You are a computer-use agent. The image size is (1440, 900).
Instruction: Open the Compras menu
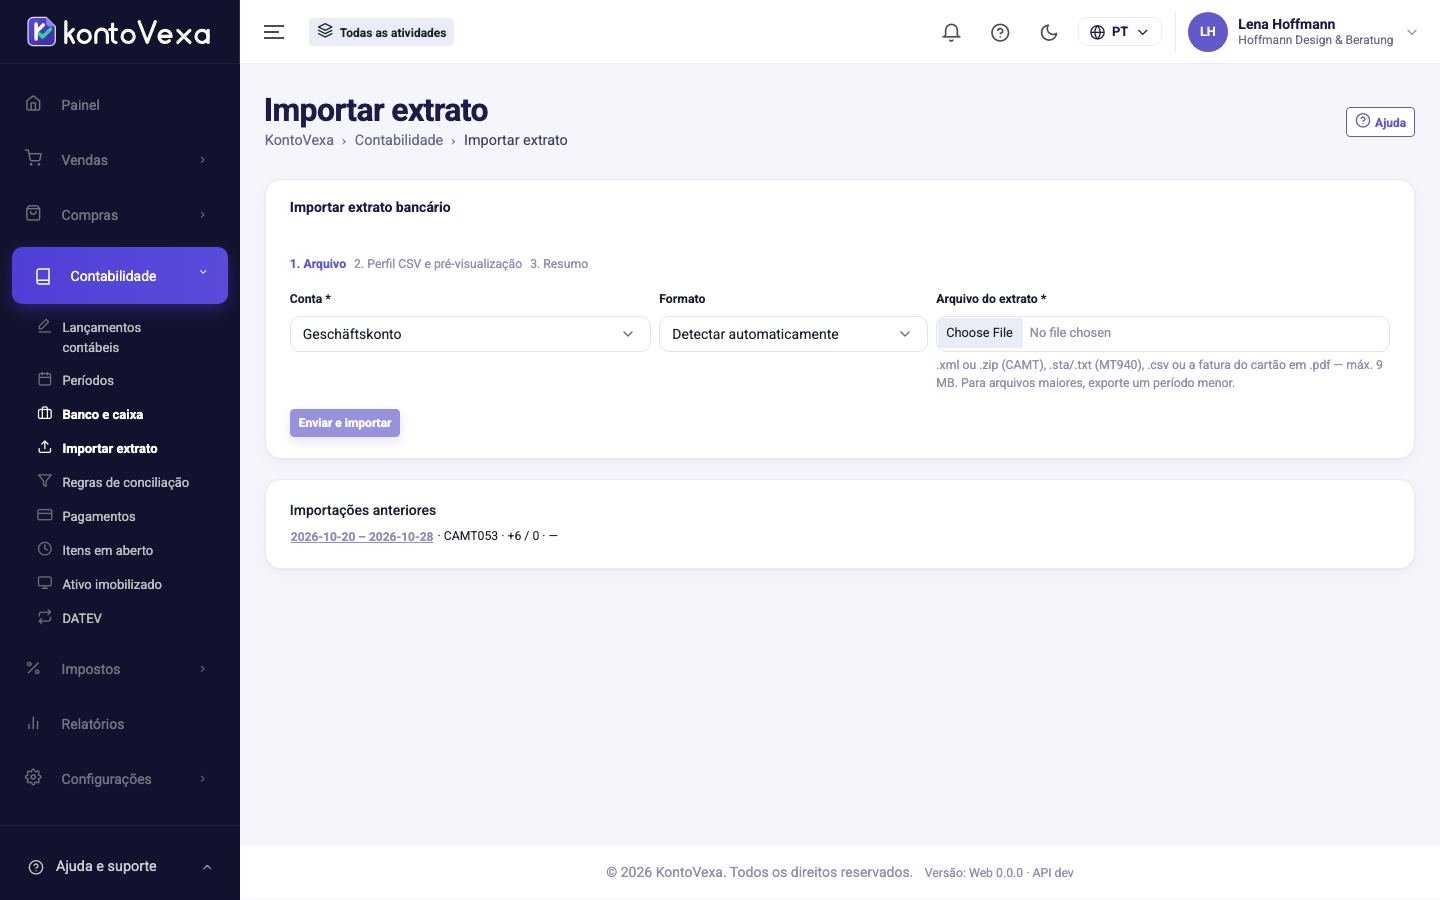pyautogui.click(x=89, y=215)
